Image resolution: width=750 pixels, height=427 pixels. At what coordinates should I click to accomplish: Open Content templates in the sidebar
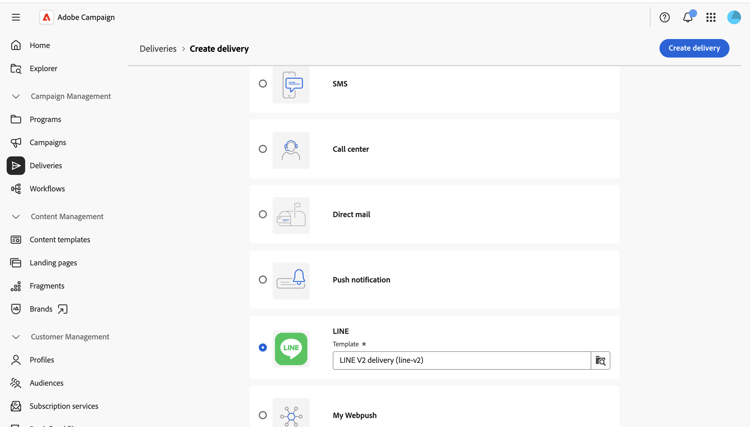tap(60, 240)
